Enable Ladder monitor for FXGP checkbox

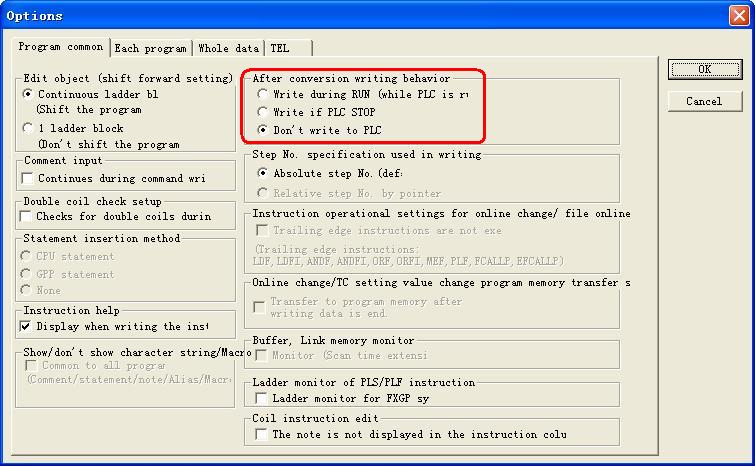click(262, 398)
